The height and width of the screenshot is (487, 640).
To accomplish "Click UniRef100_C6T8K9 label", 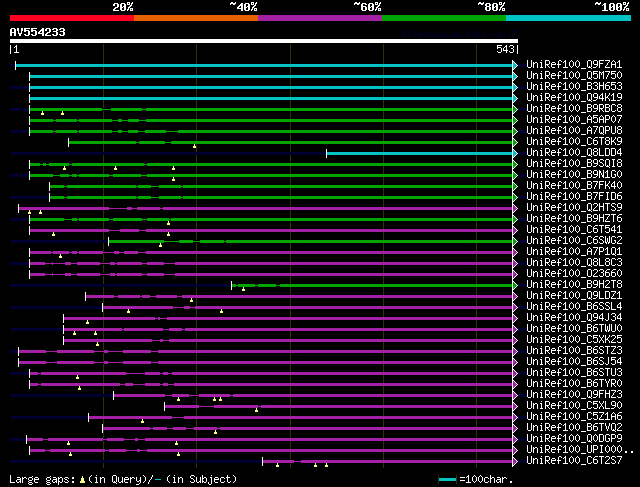I will click(x=574, y=142).
